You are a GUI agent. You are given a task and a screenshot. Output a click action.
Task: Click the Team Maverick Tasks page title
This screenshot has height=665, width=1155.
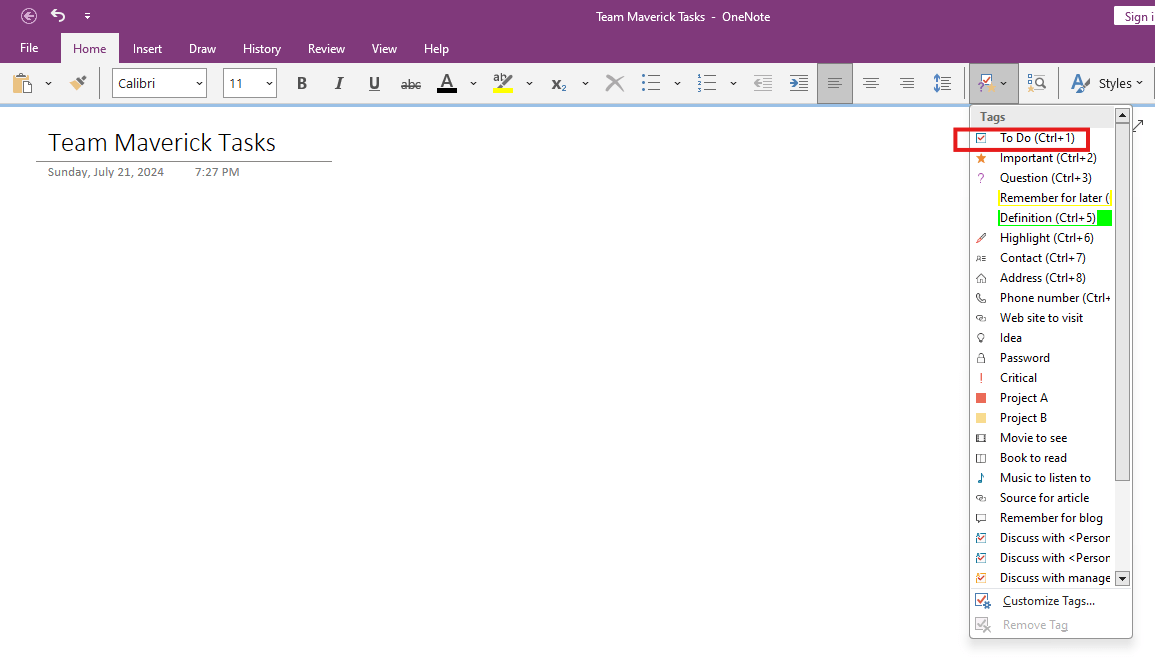[x=162, y=142]
